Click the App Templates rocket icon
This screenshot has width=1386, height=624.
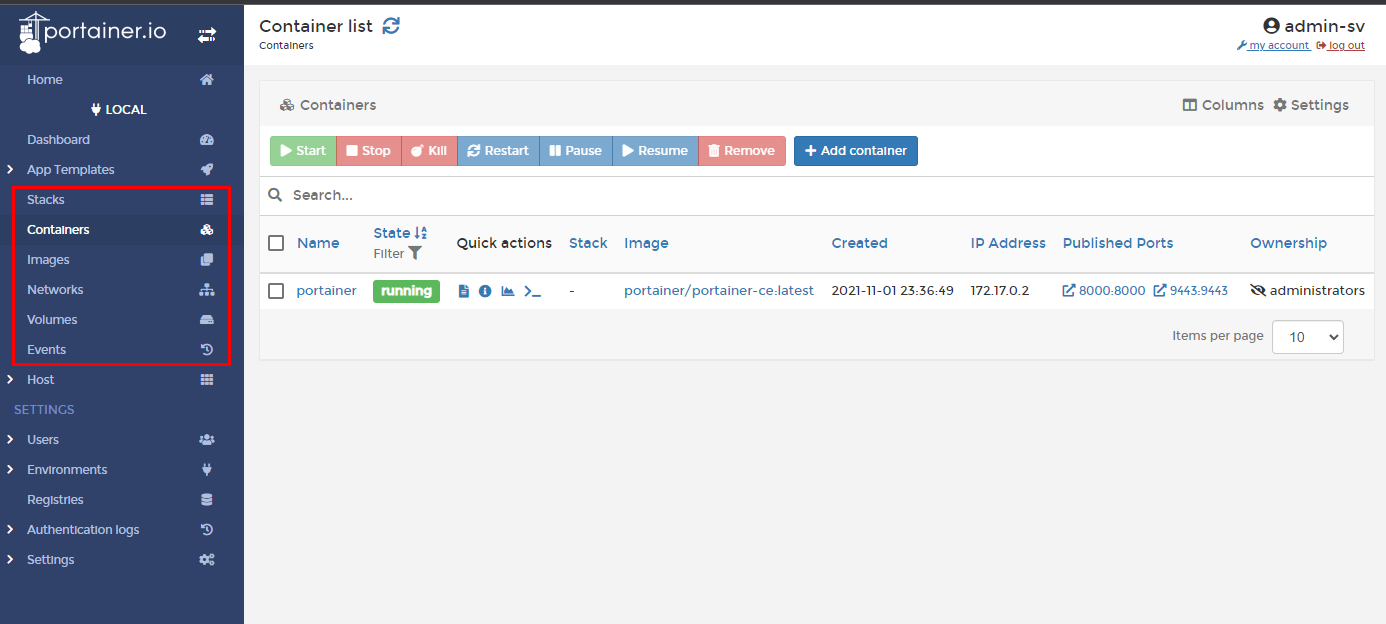coord(207,170)
